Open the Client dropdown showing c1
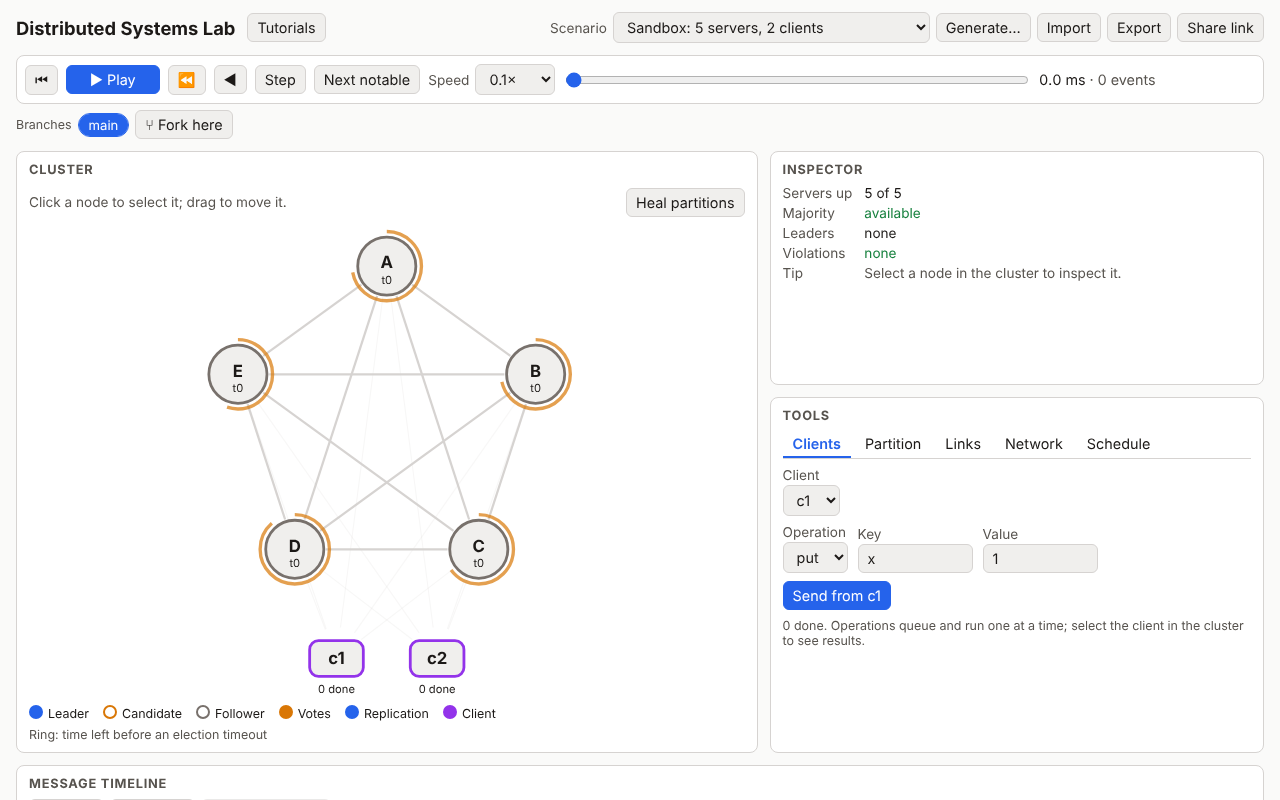Image resolution: width=1280 pixels, height=800 pixels. click(811, 501)
